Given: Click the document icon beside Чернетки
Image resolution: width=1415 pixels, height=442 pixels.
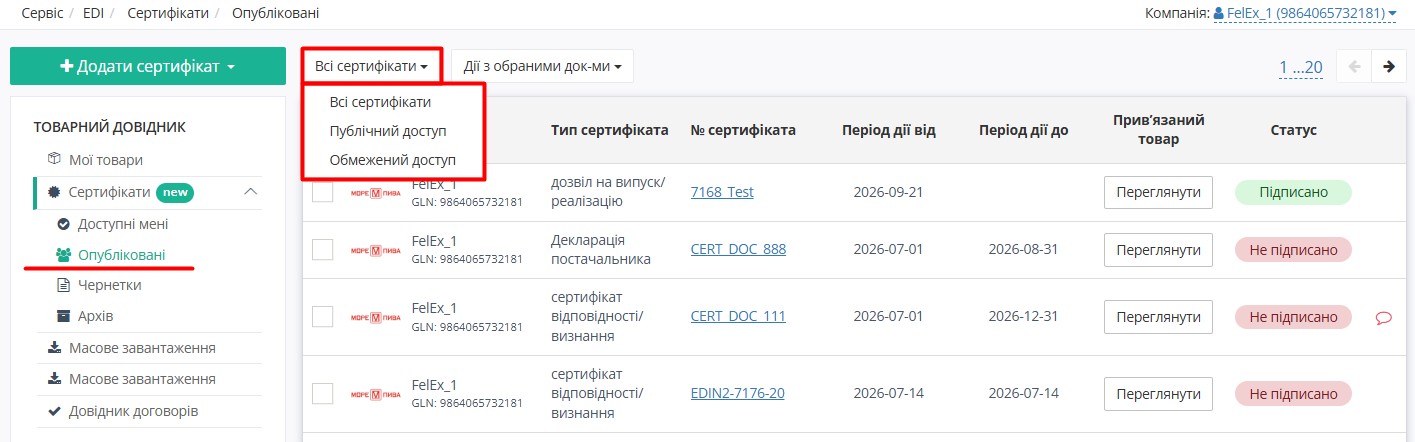Looking at the screenshot, I should click(64, 285).
